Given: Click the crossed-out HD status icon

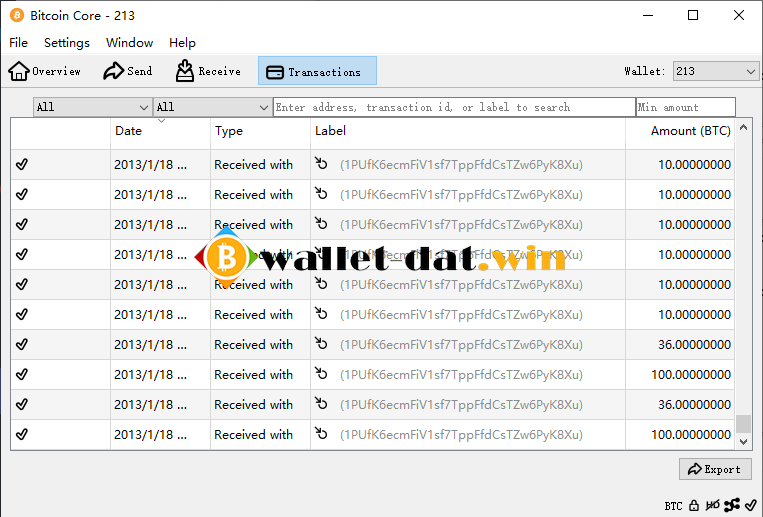Looking at the screenshot, I should click(x=712, y=505).
